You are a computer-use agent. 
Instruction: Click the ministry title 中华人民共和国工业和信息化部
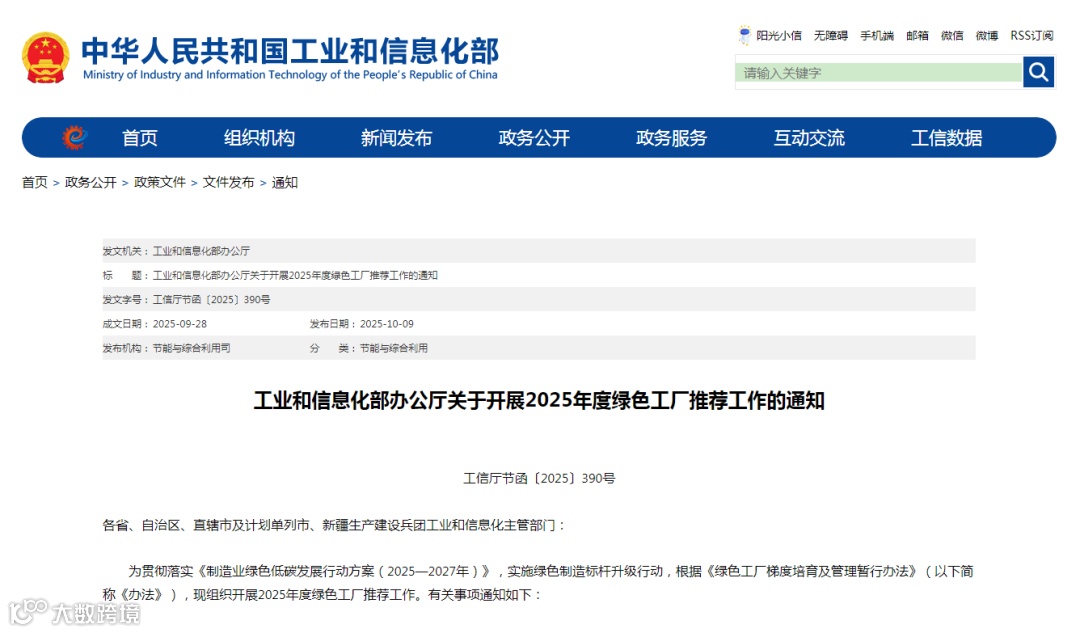pyautogui.click(x=293, y=50)
